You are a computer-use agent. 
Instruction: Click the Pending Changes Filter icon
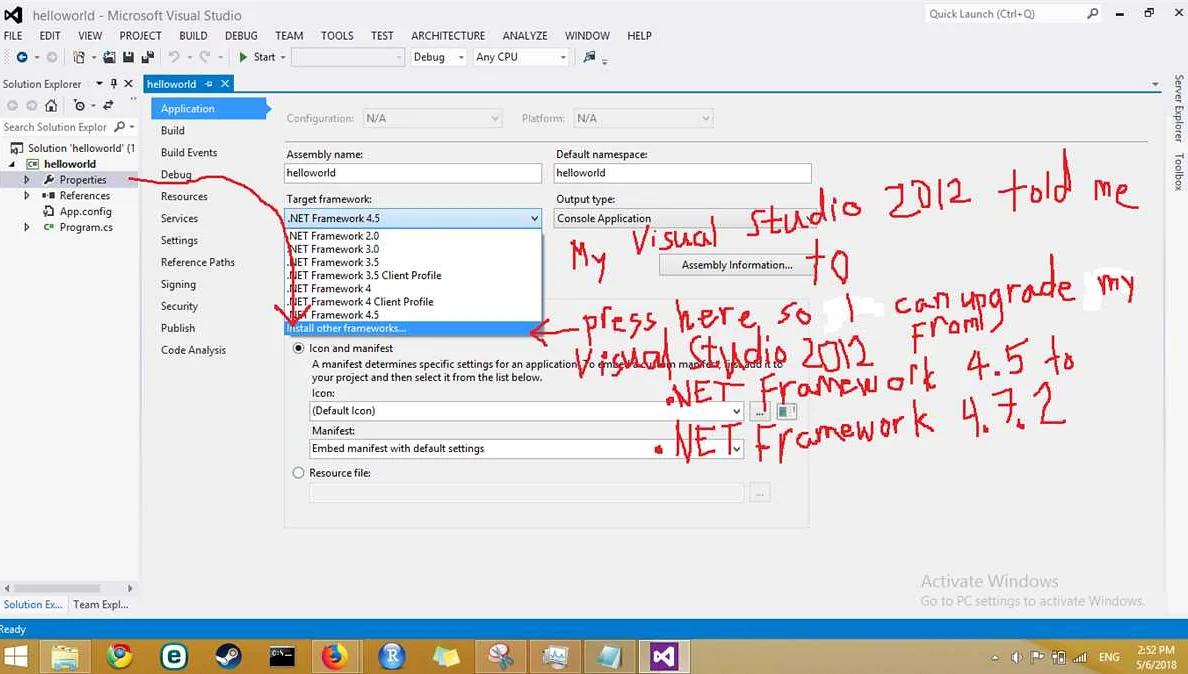[x=79, y=105]
